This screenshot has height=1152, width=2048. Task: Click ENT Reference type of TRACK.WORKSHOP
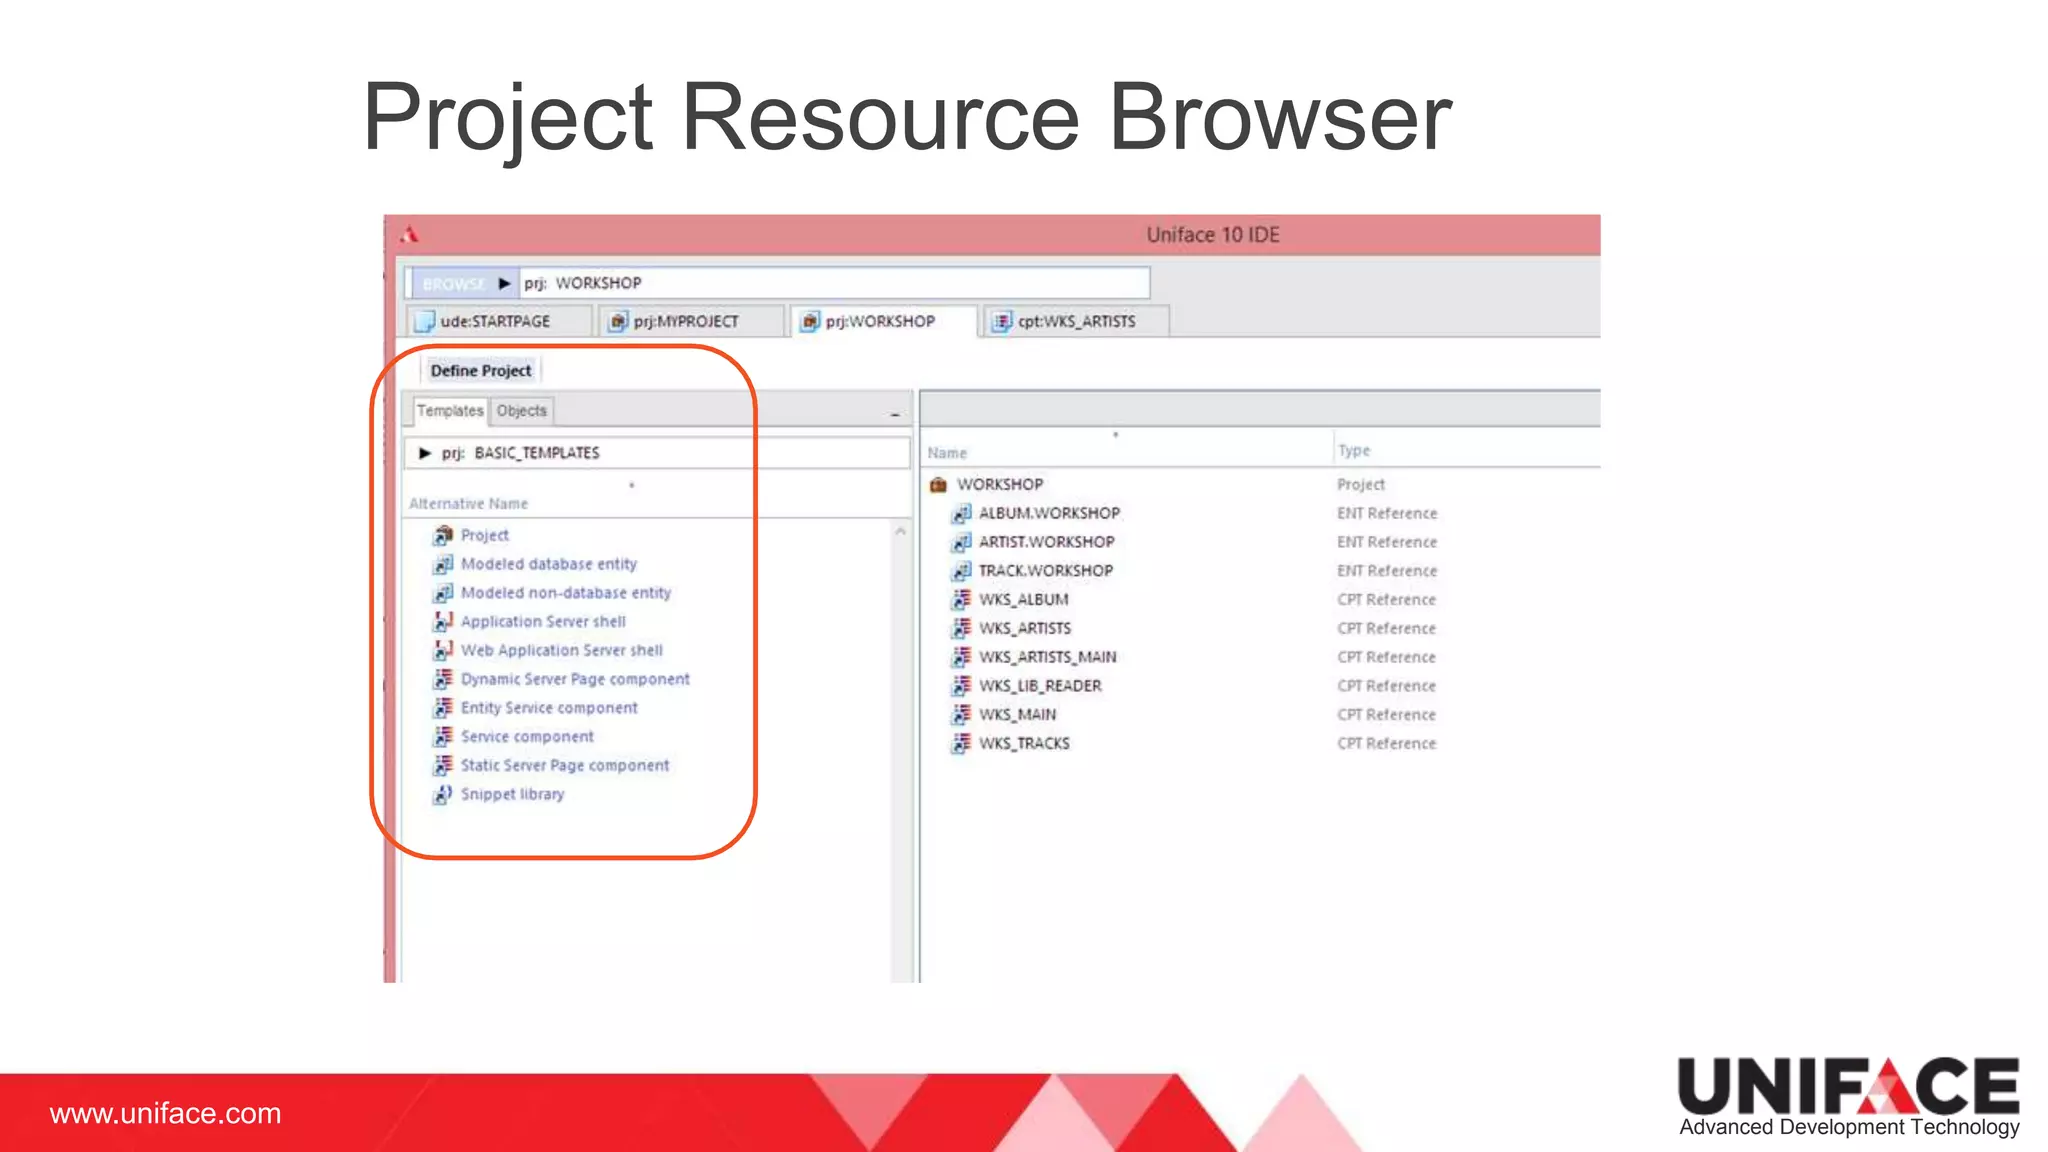coord(1387,571)
